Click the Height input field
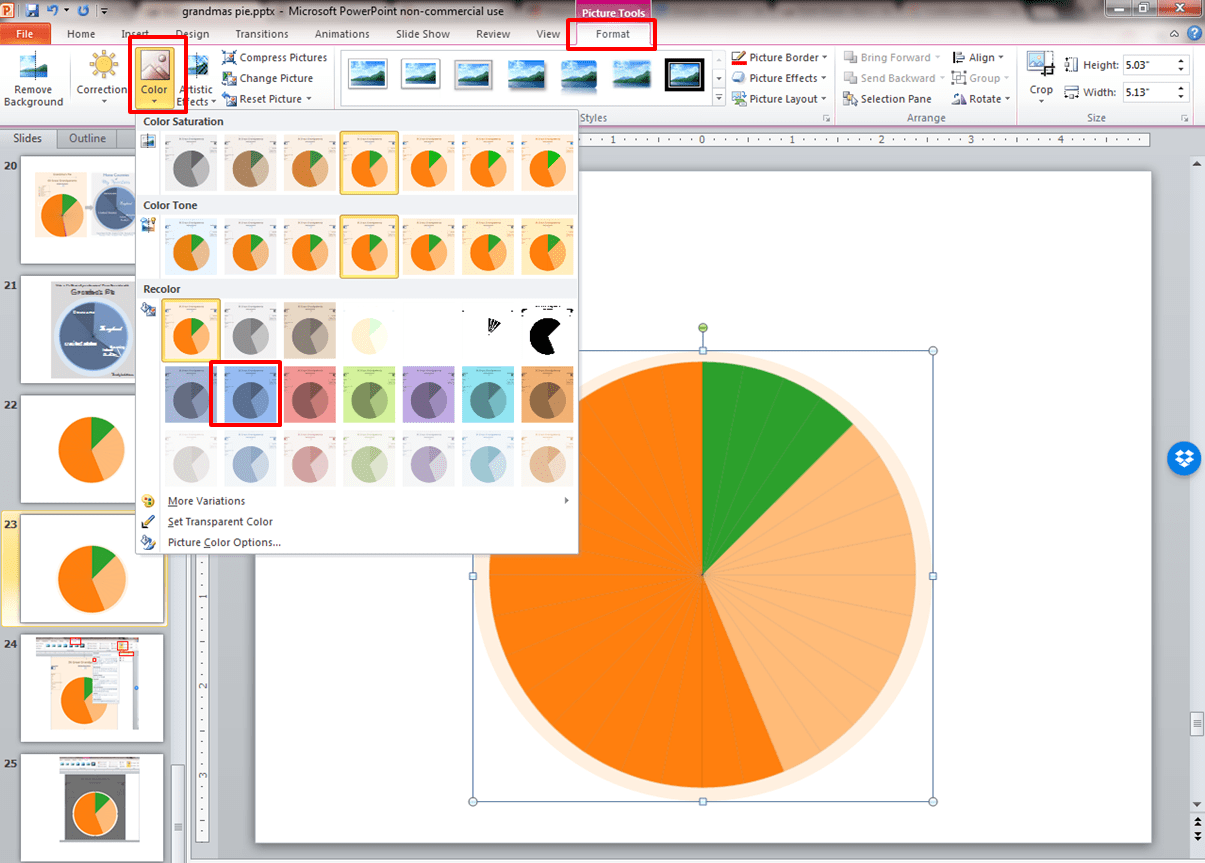1205x863 pixels. tap(1149, 65)
